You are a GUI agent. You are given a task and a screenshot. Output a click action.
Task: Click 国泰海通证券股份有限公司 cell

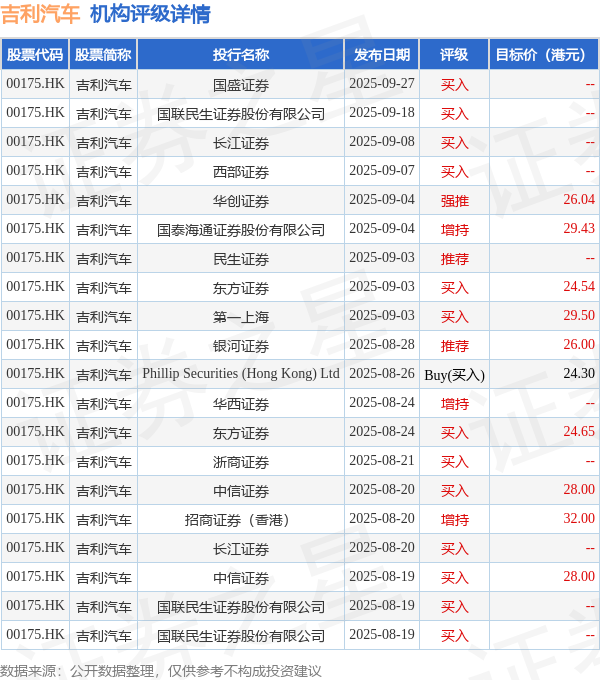point(241,230)
